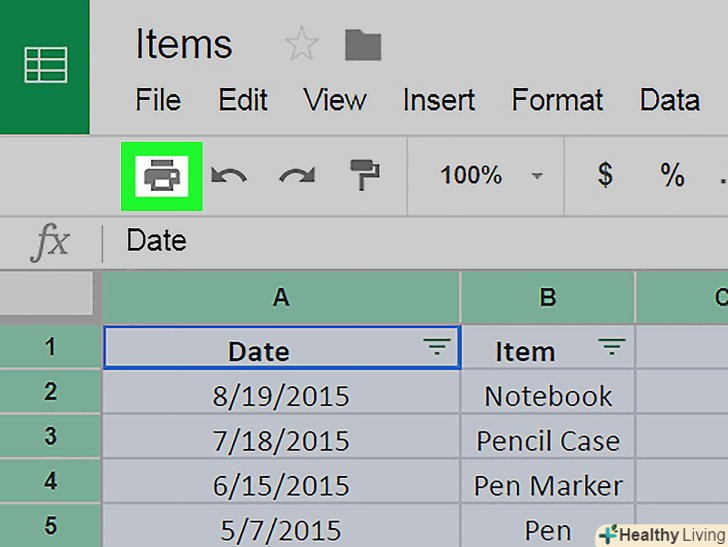This screenshot has width=728, height=547.
Task: Open the Insert menu
Action: (439, 100)
